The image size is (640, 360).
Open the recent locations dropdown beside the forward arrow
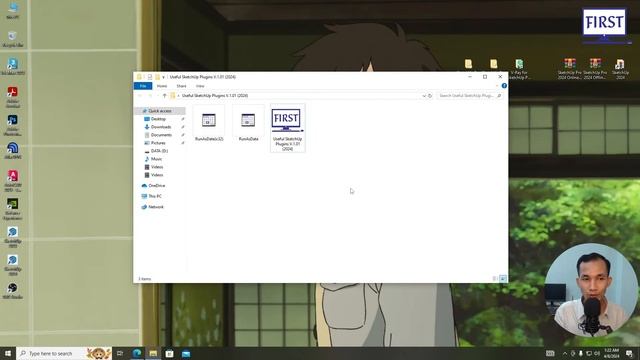(158, 96)
